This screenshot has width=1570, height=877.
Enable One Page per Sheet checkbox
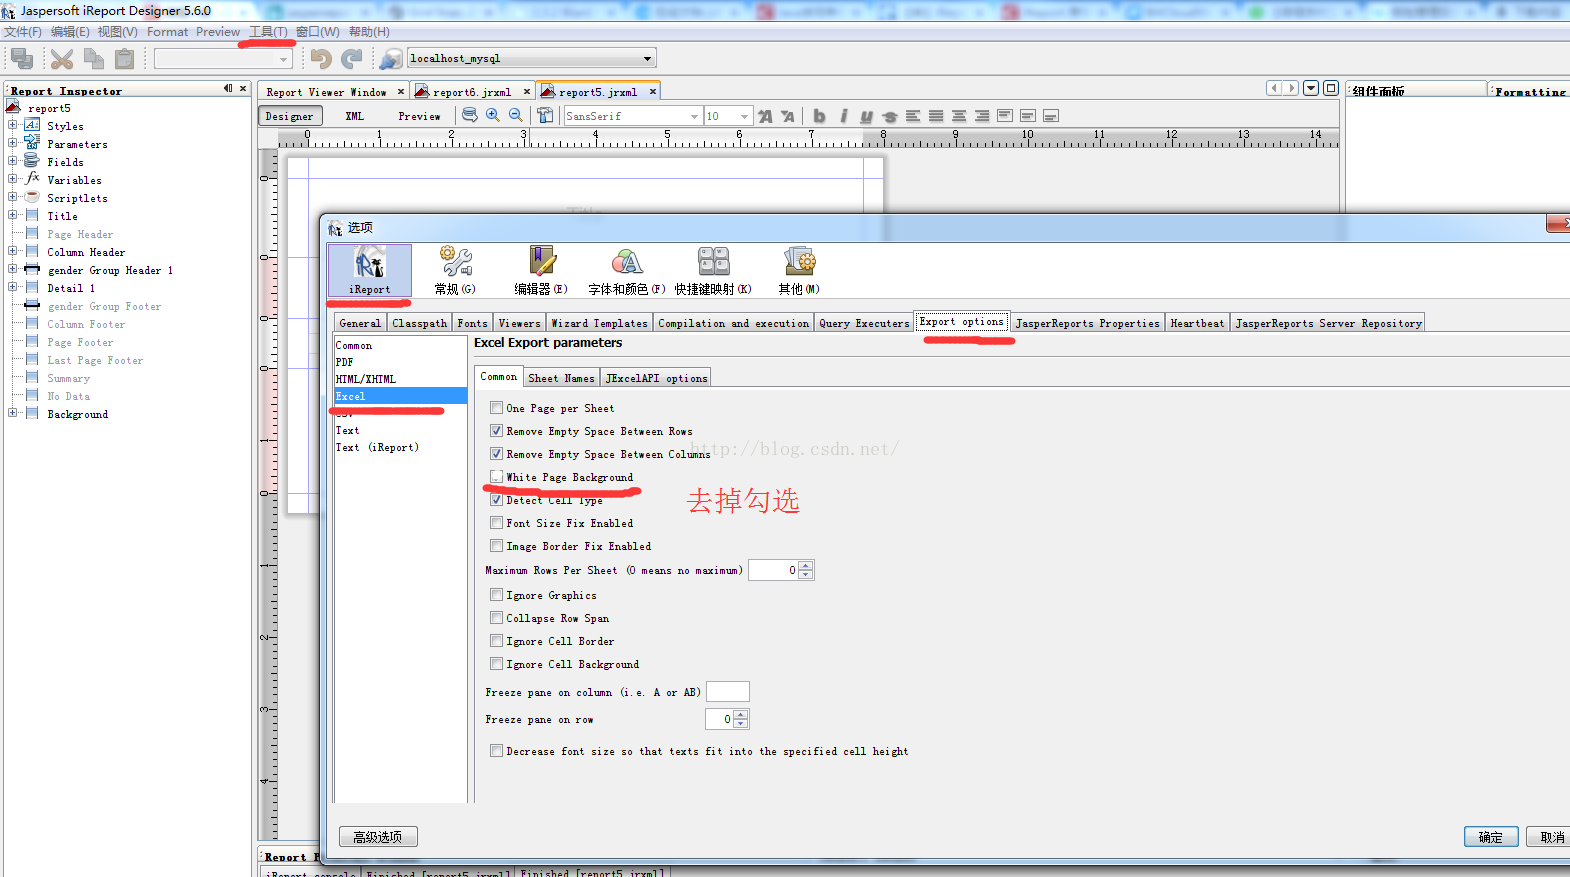(496, 408)
